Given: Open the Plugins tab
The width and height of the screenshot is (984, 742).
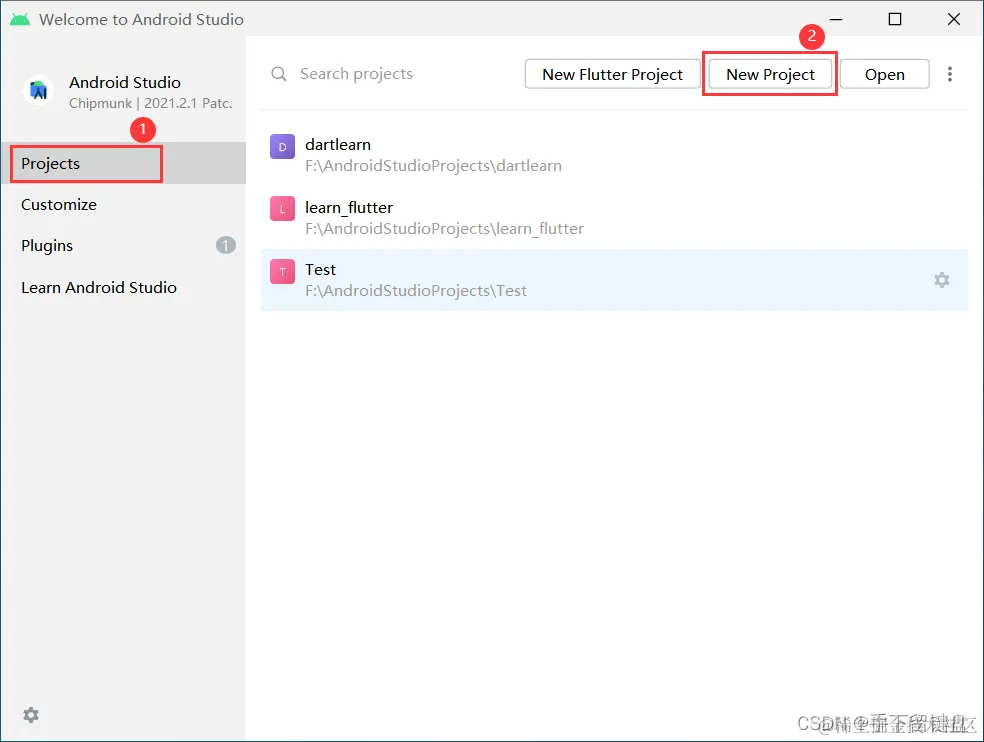Looking at the screenshot, I should click(124, 245).
